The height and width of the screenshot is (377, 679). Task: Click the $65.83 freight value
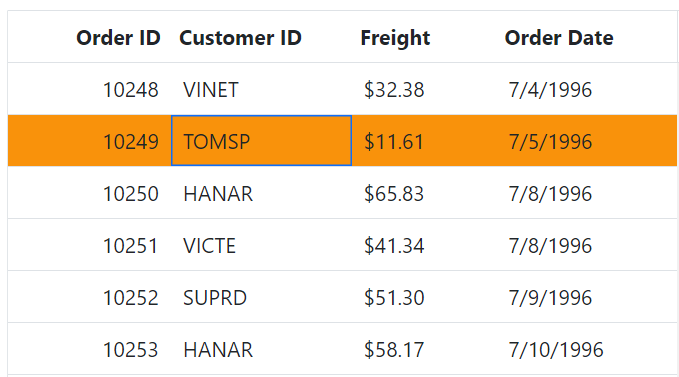(x=394, y=193)
